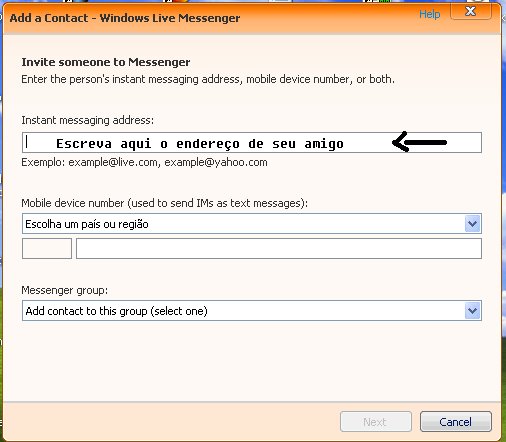Select the 'Invite someone to Messenger' heading
The height and width of the screenshot is (442, 506).
tap(106, 62)
